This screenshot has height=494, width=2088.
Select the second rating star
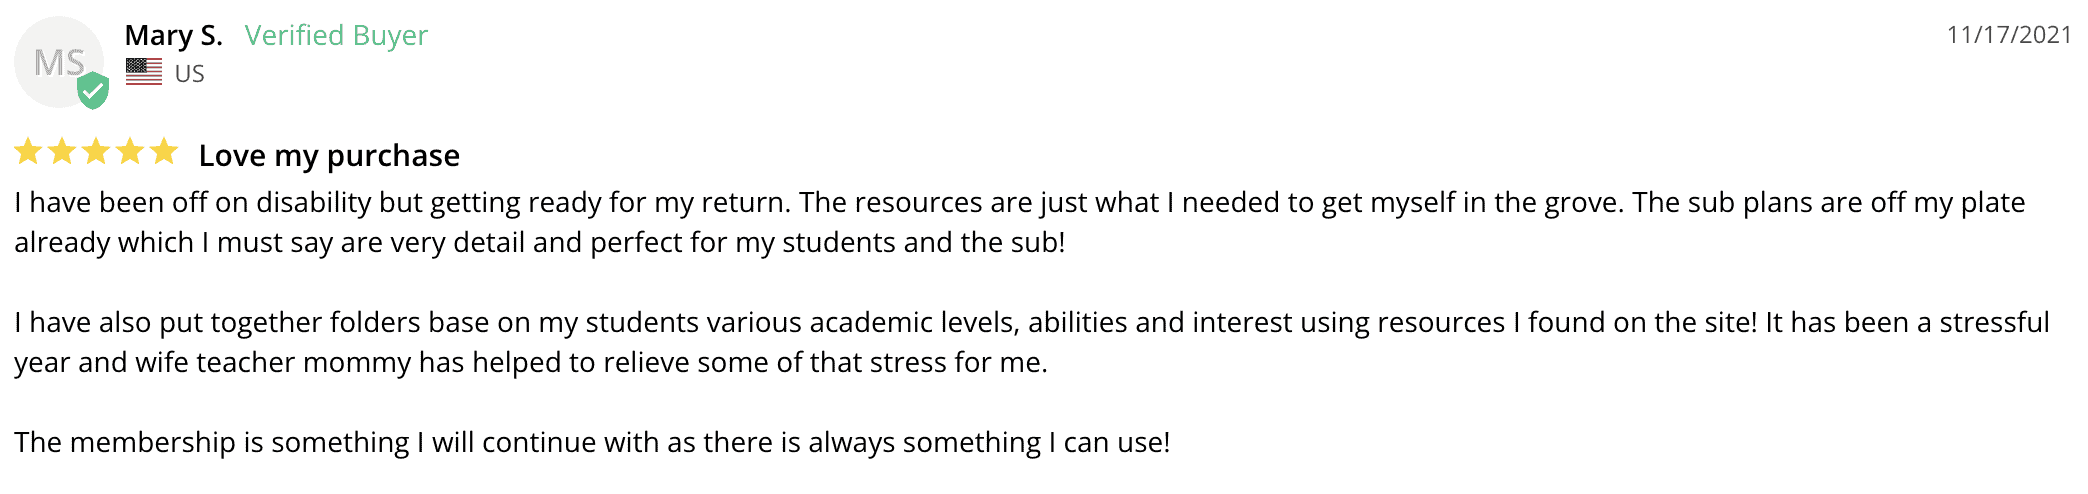(62, 152)
